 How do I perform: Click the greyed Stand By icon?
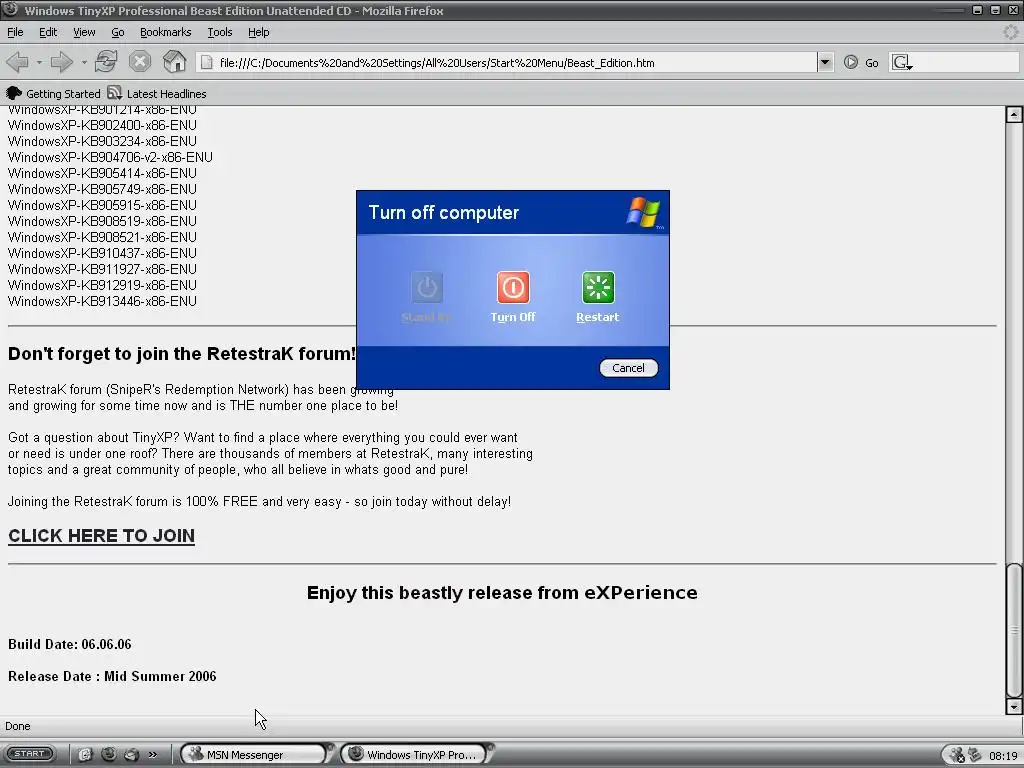pos(427,287)
